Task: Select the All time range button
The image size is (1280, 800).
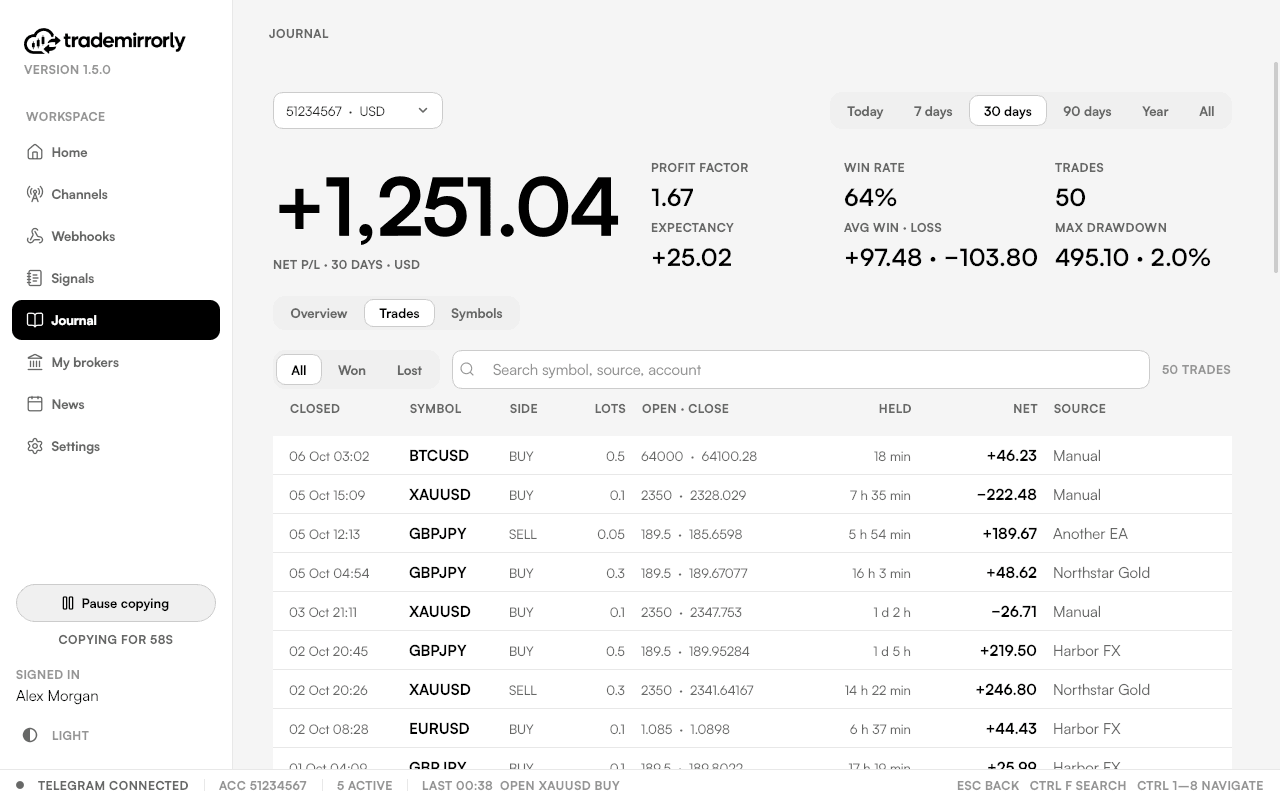Action: pos(1206,111)
